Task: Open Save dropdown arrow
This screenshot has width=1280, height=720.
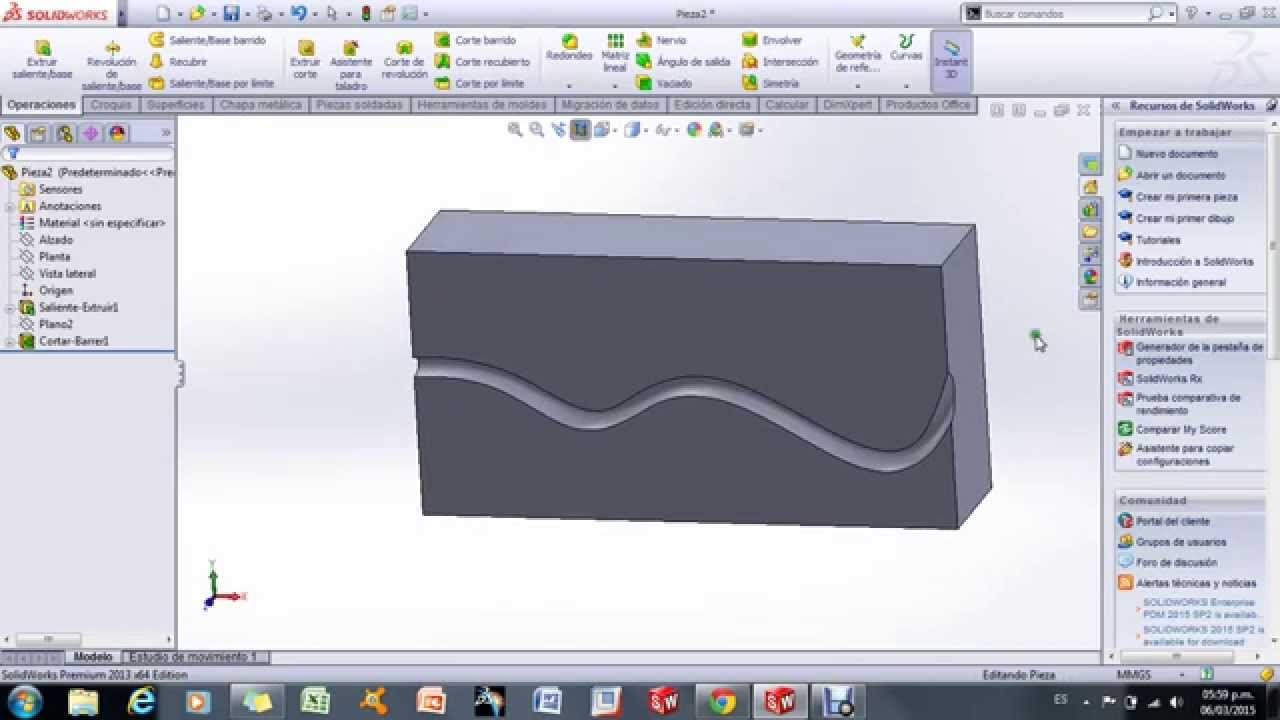Action: [246, 15]
